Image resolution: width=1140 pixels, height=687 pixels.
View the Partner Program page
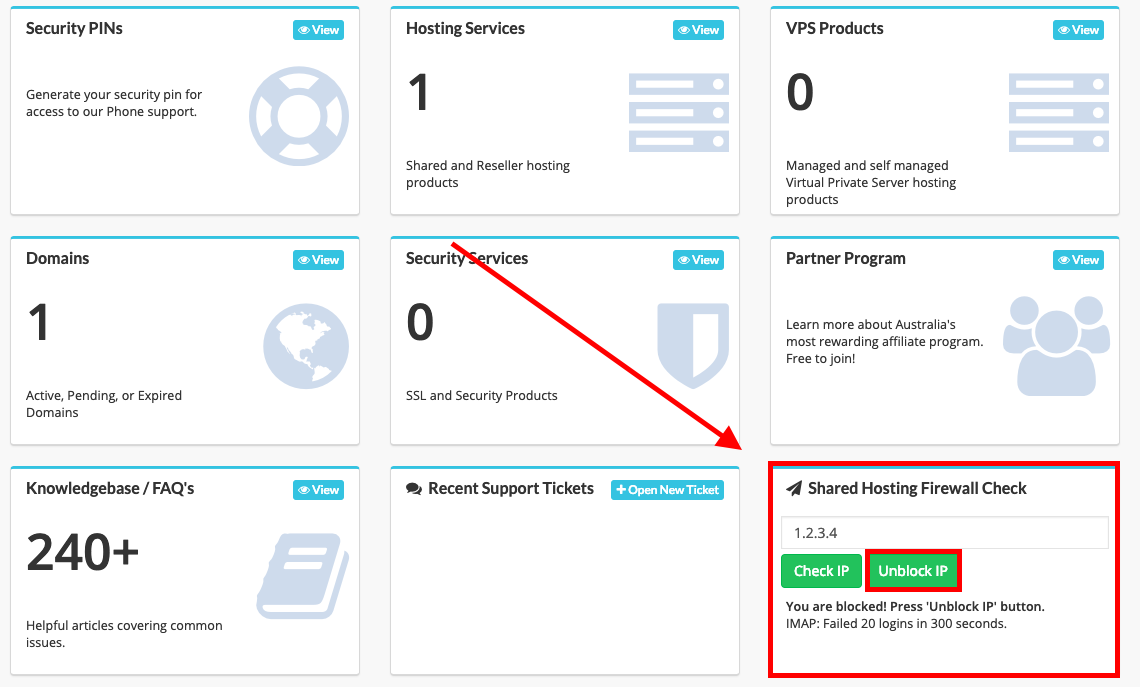click(1078, 260)
